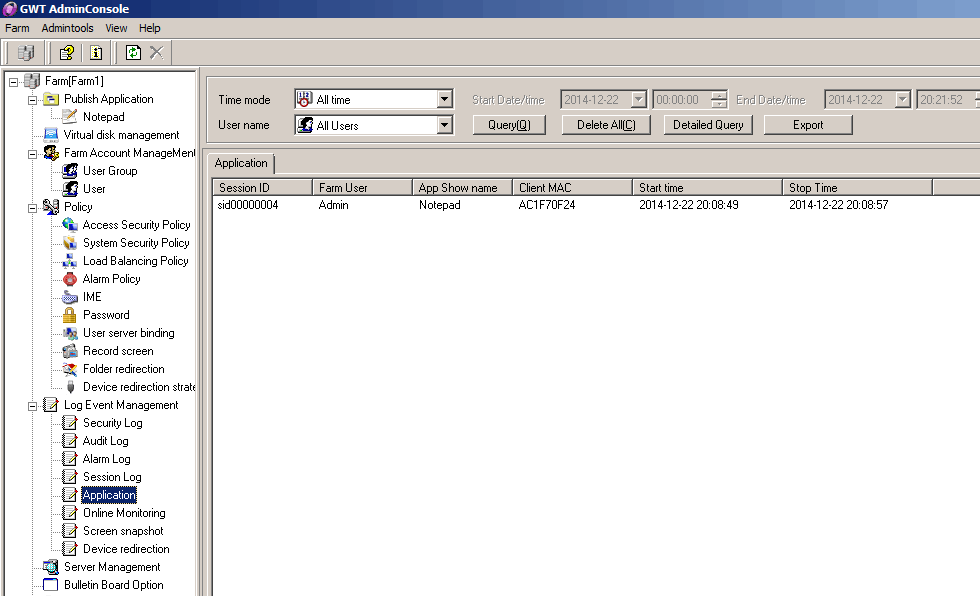The height and width of the screenshot is (596, 980).
Task: Click the green refresh toolbar icon
Action: coord(133,53)
